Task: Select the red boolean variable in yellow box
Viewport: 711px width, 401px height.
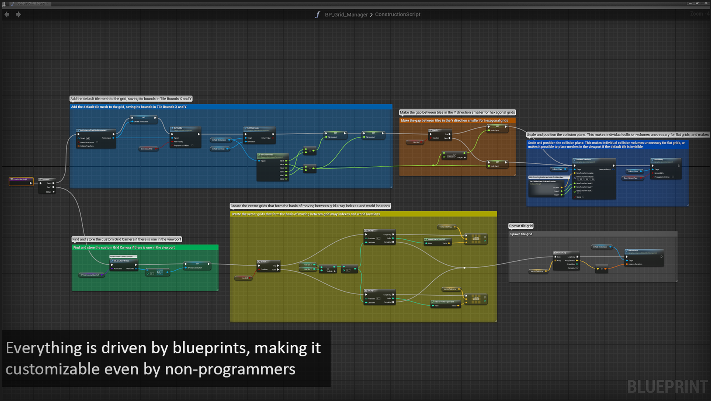Action: click(x=243, y=278)
